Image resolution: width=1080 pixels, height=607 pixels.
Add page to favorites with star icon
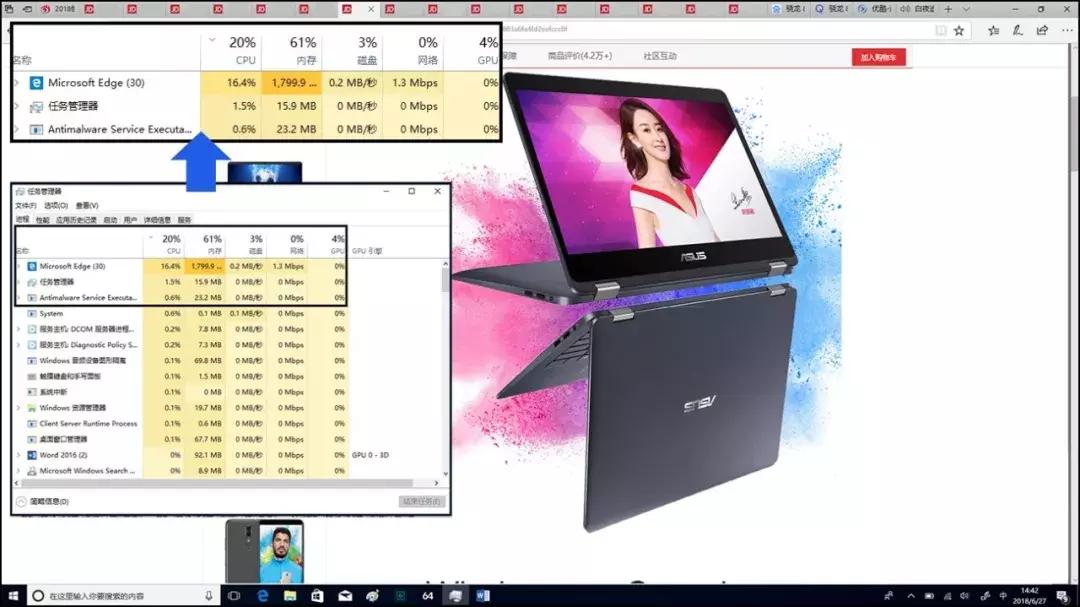[959, 30]
